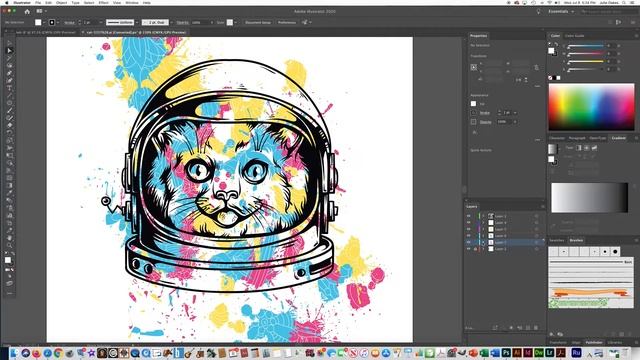Select the Zoom tool in the toolbar
The height and width of the screenshot is (360, 640).
tap(9, 245)
